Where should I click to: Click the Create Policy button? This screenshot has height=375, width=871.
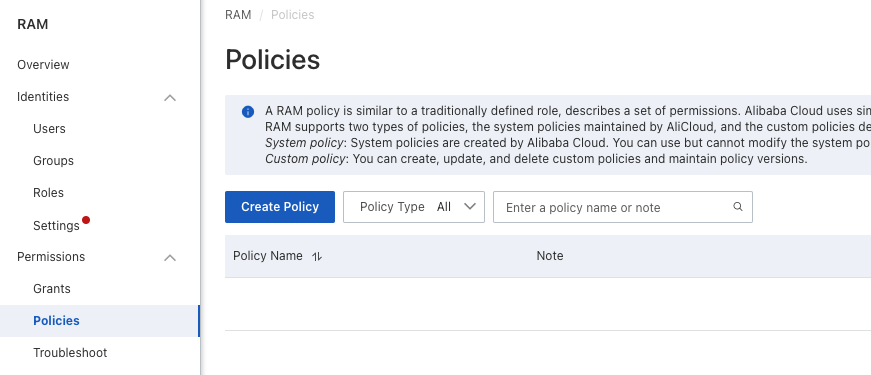pos(280,207)
